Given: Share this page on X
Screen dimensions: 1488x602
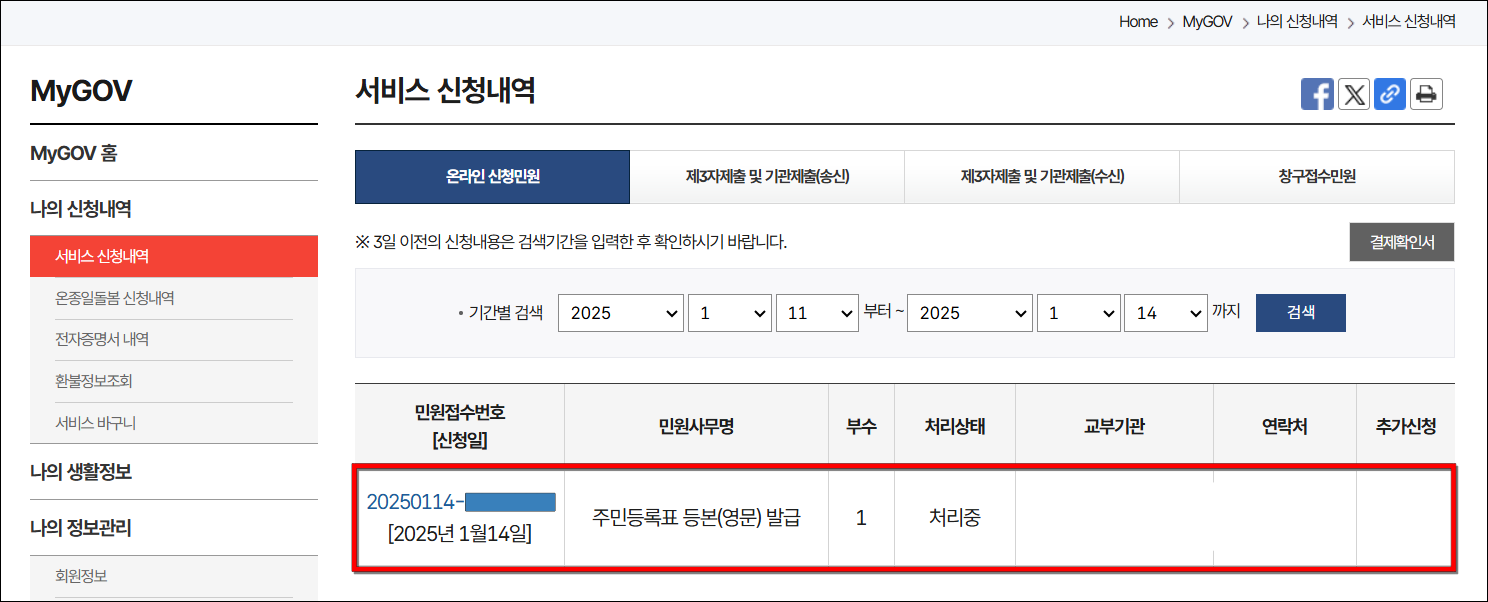Looking at the screenshot, I should point(1354,93).
